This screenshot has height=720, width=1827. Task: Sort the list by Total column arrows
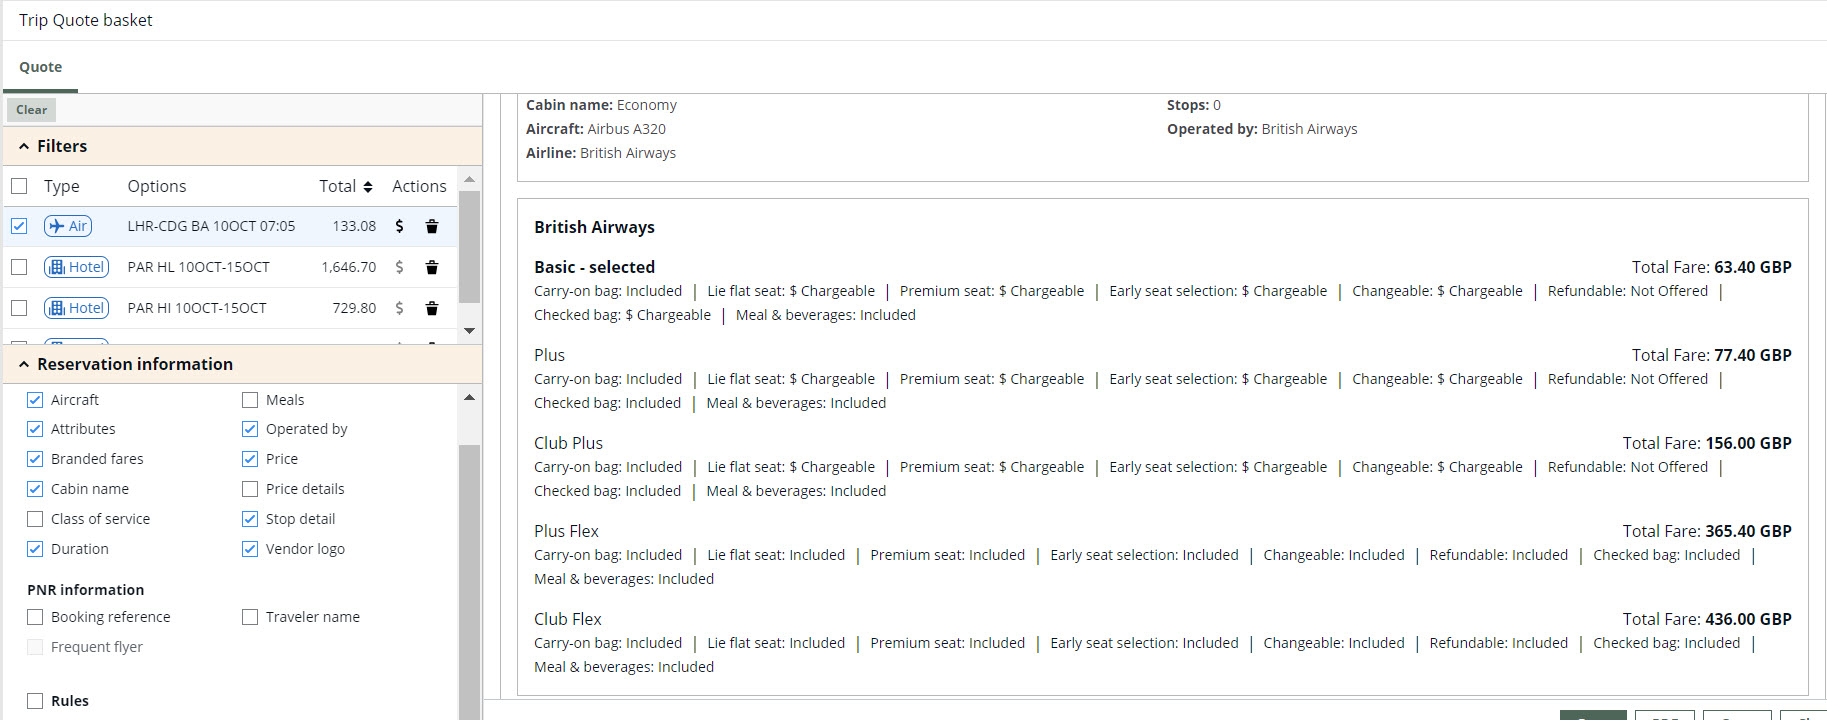pos(368,187)
